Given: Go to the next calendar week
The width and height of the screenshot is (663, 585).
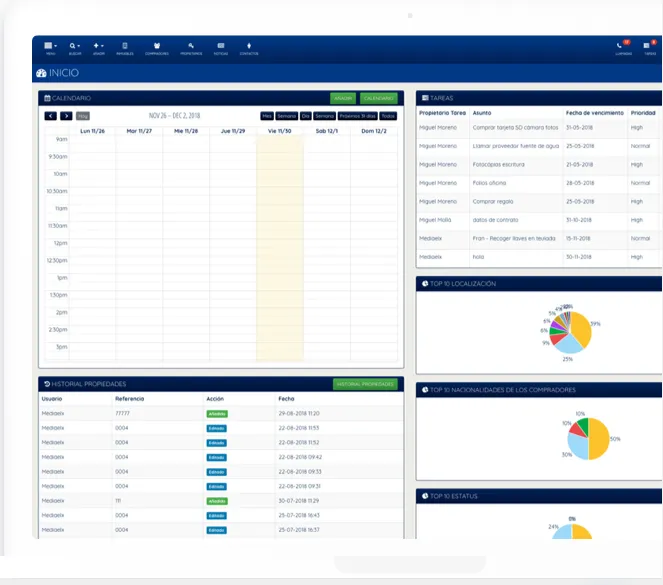Looking at the screenshot, I should (66, 116).
